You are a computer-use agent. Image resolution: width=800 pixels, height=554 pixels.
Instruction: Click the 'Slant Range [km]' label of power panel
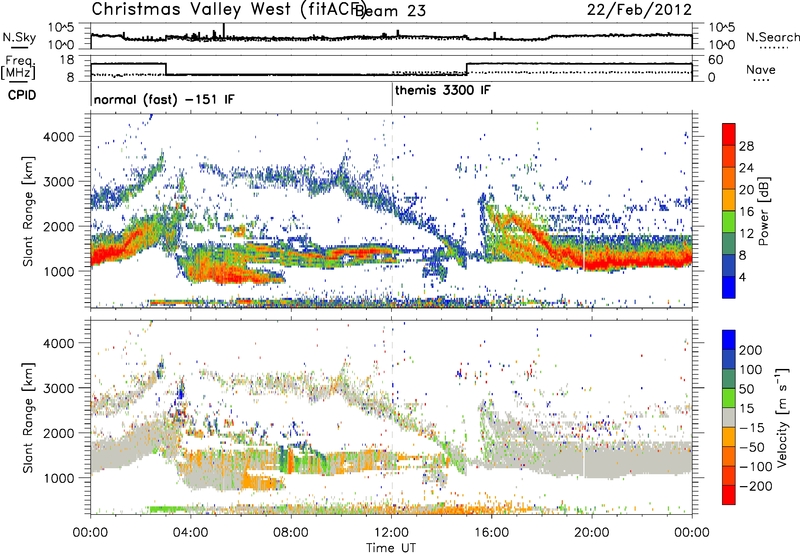(28, 211)
